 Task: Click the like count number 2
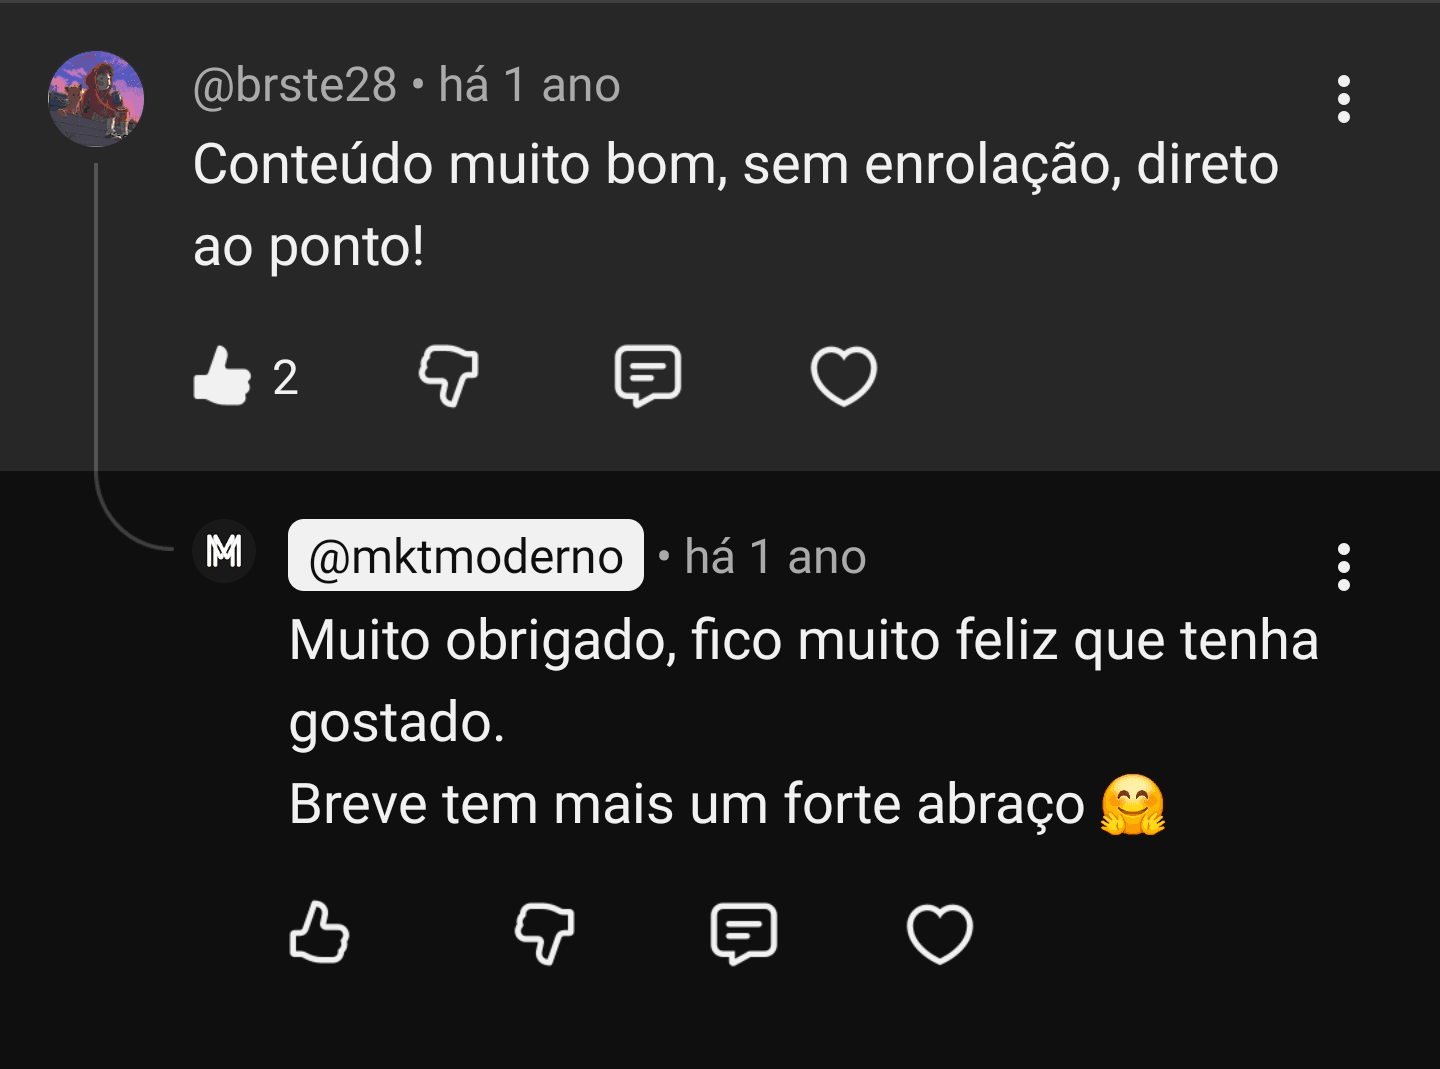click(286, 378)
